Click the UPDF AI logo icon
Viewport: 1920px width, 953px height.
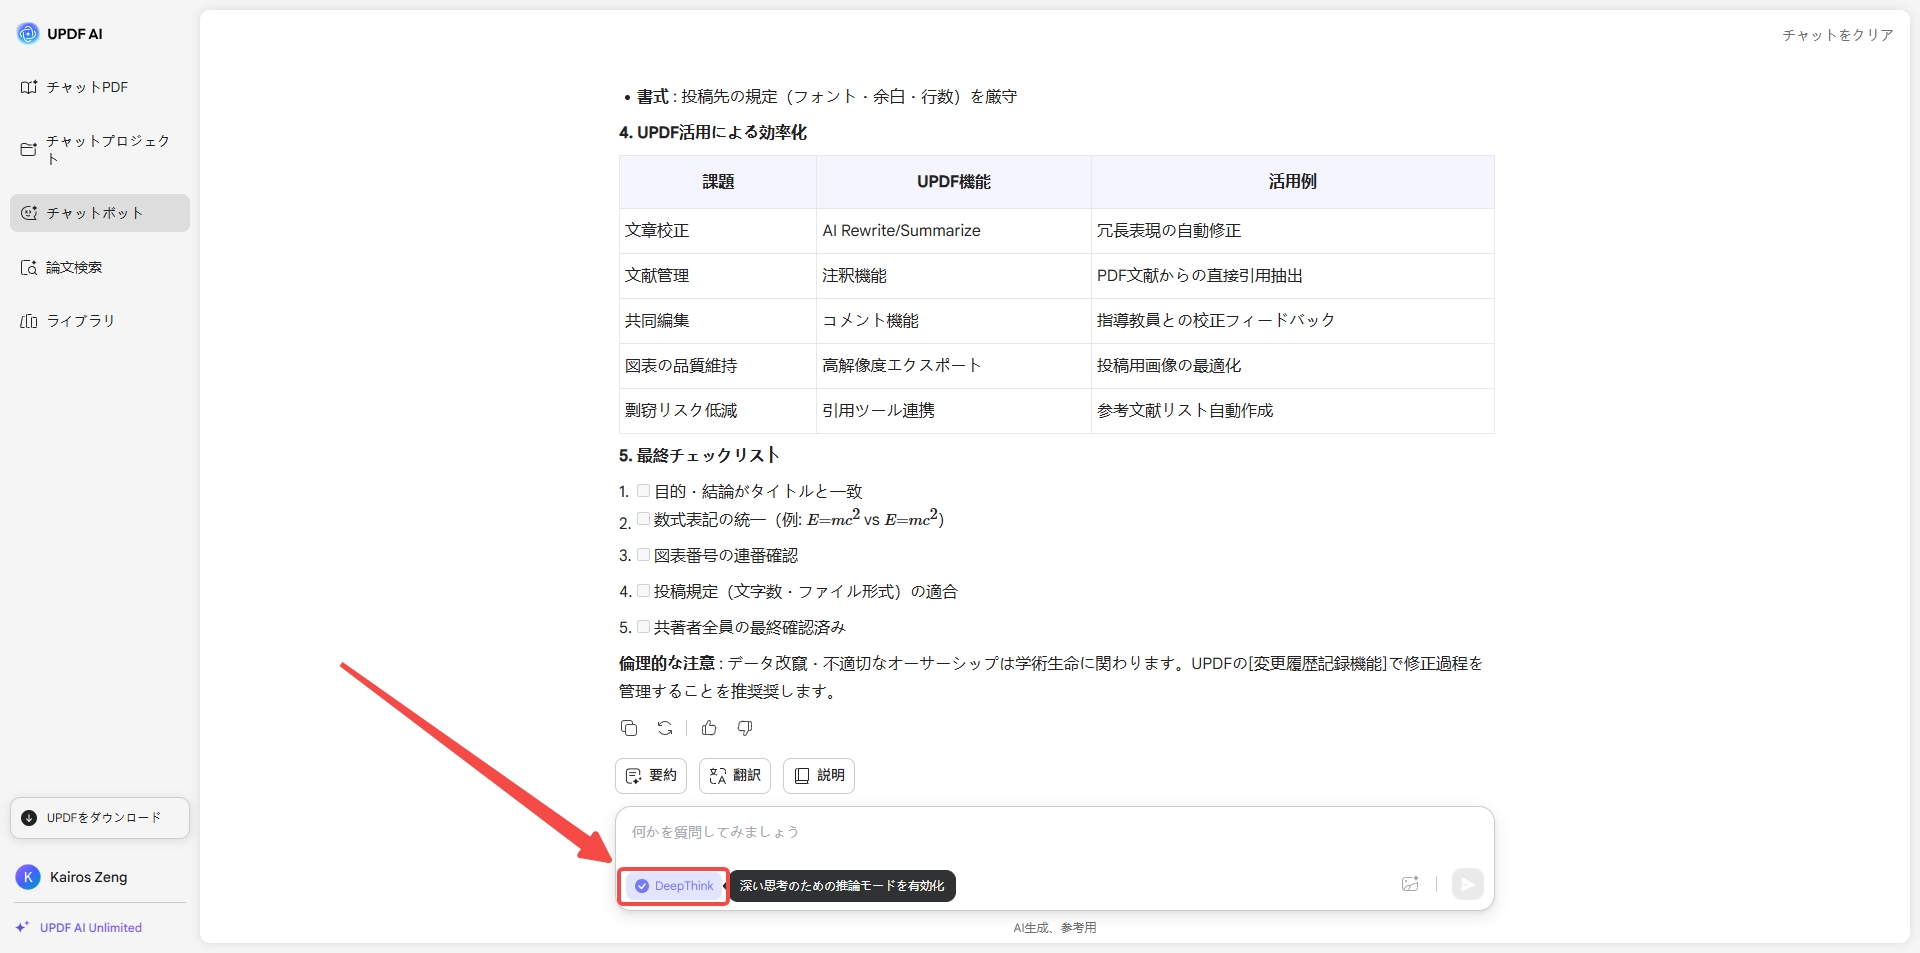pos(28,33)
